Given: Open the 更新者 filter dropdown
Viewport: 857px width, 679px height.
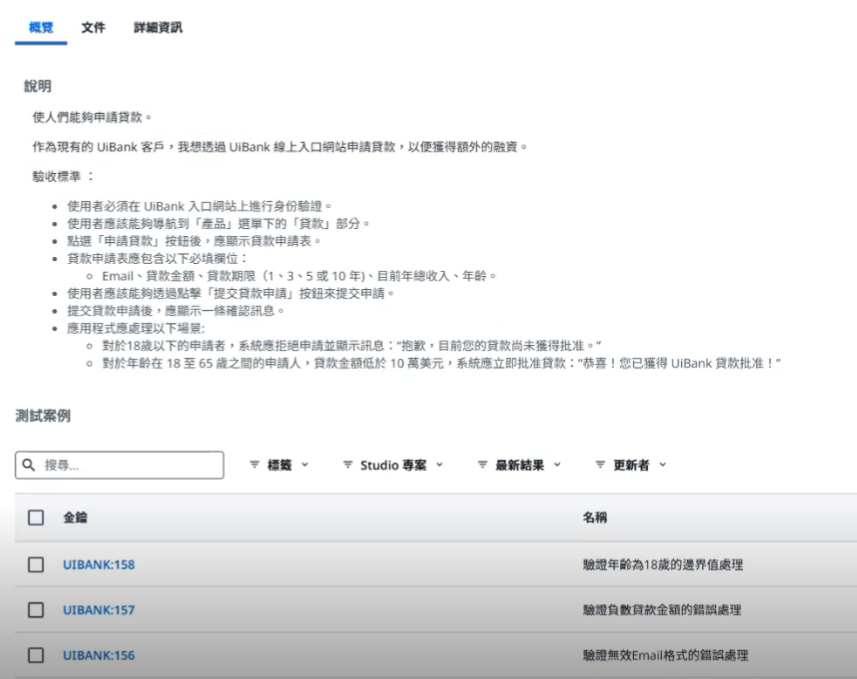Looking at the screenshot, I should 630,464.
